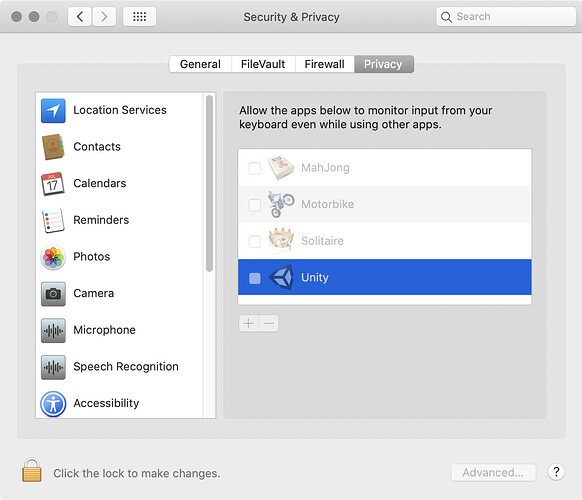Image resolution: width=582 pixels, height=500 pixels.
Task: Select Camera label in list
Action: click(94, 293)
